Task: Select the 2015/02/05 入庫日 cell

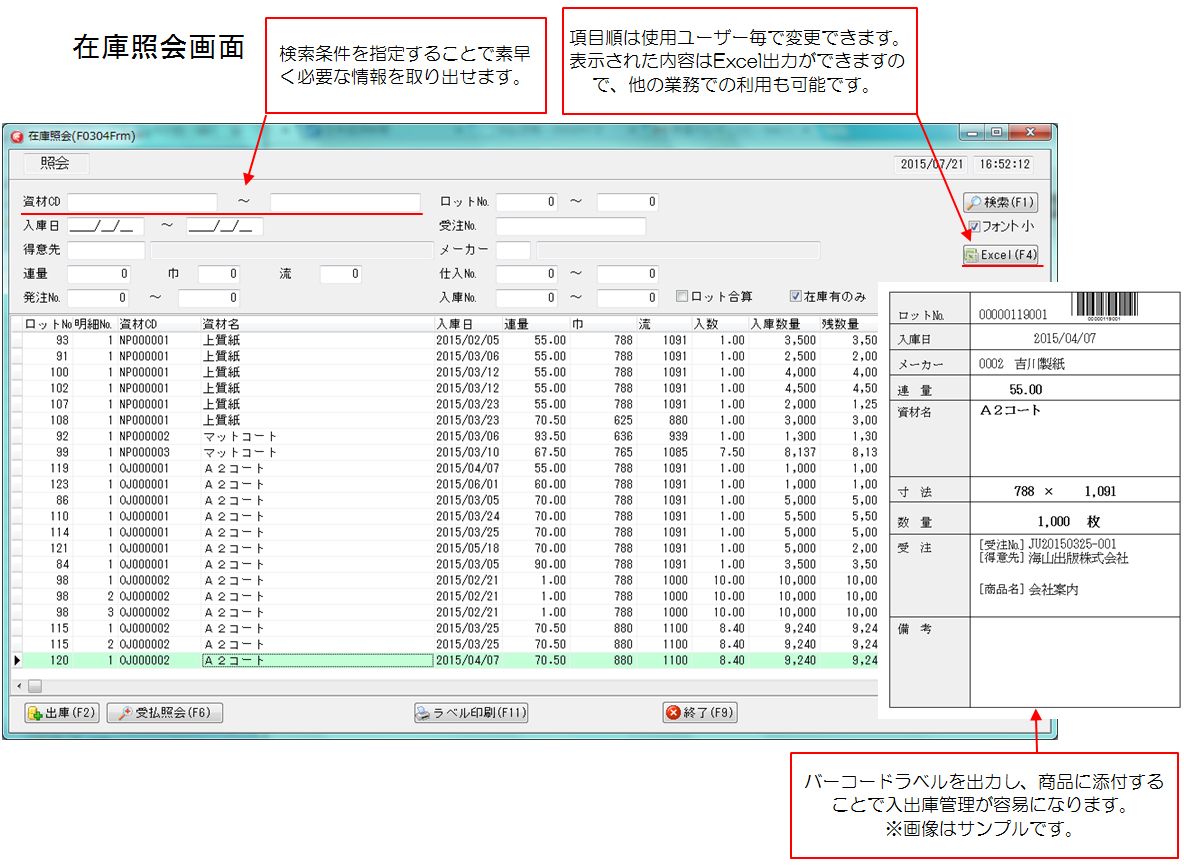Action: click(x=467, y=340)
